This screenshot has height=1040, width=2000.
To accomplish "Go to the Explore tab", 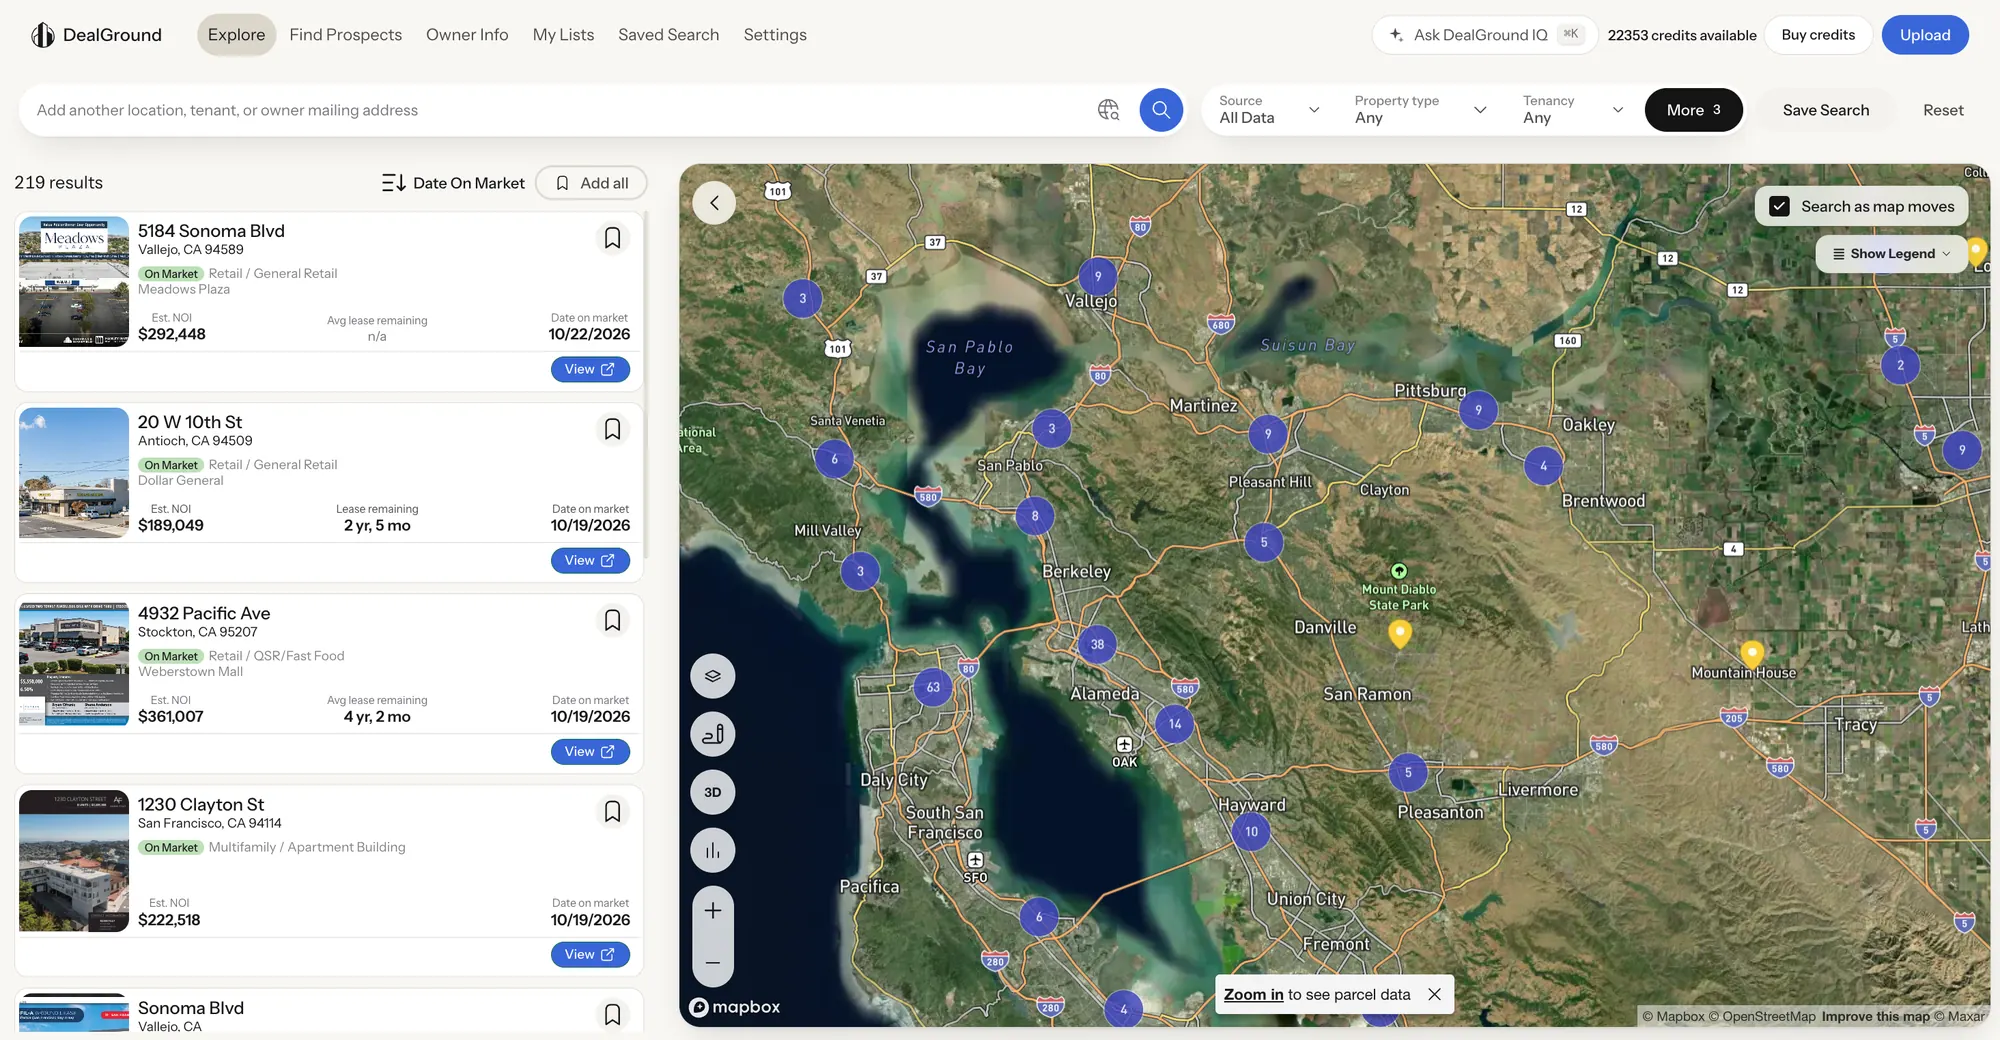I will tap(236, 35).
